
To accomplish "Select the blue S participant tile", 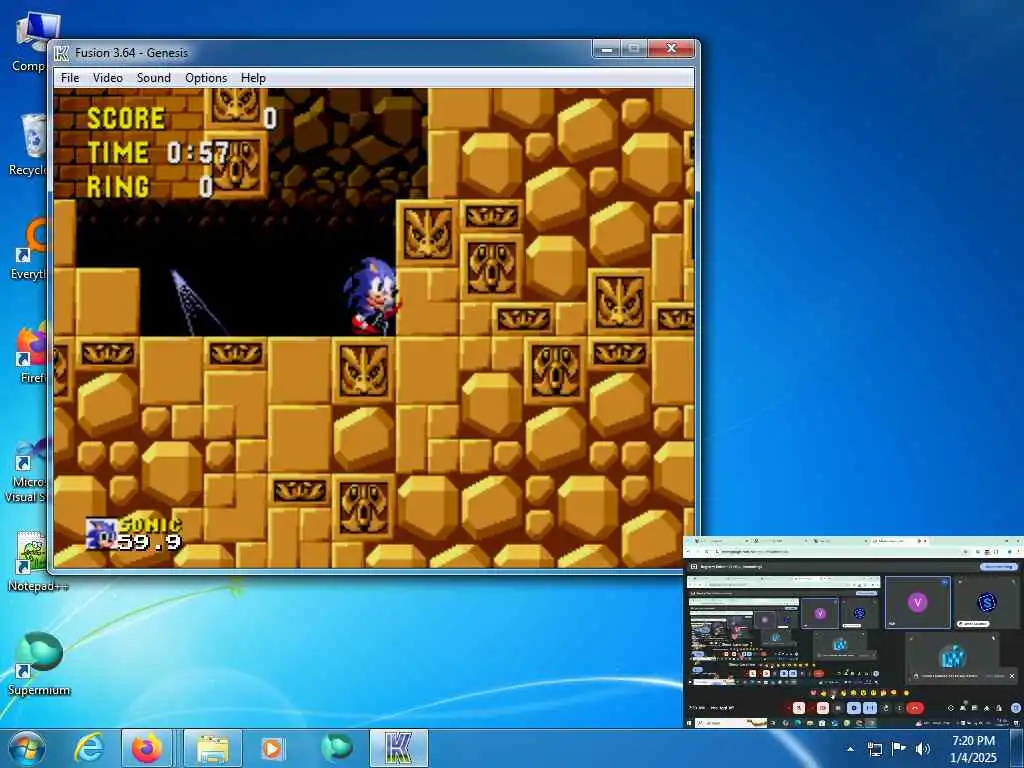I will coord(987,602).
